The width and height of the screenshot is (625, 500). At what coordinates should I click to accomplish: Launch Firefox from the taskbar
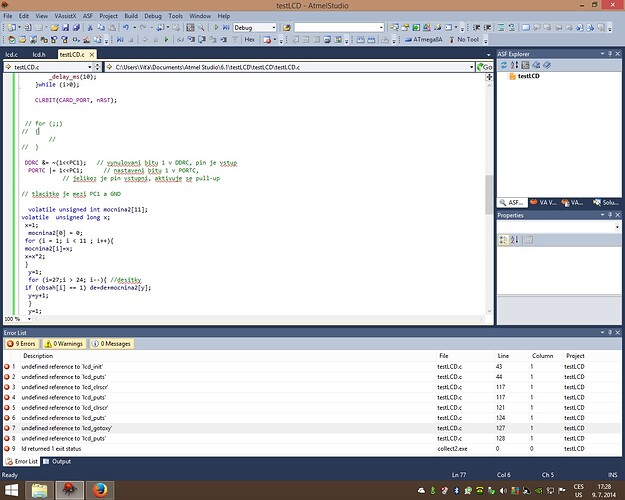coord(100,490)
